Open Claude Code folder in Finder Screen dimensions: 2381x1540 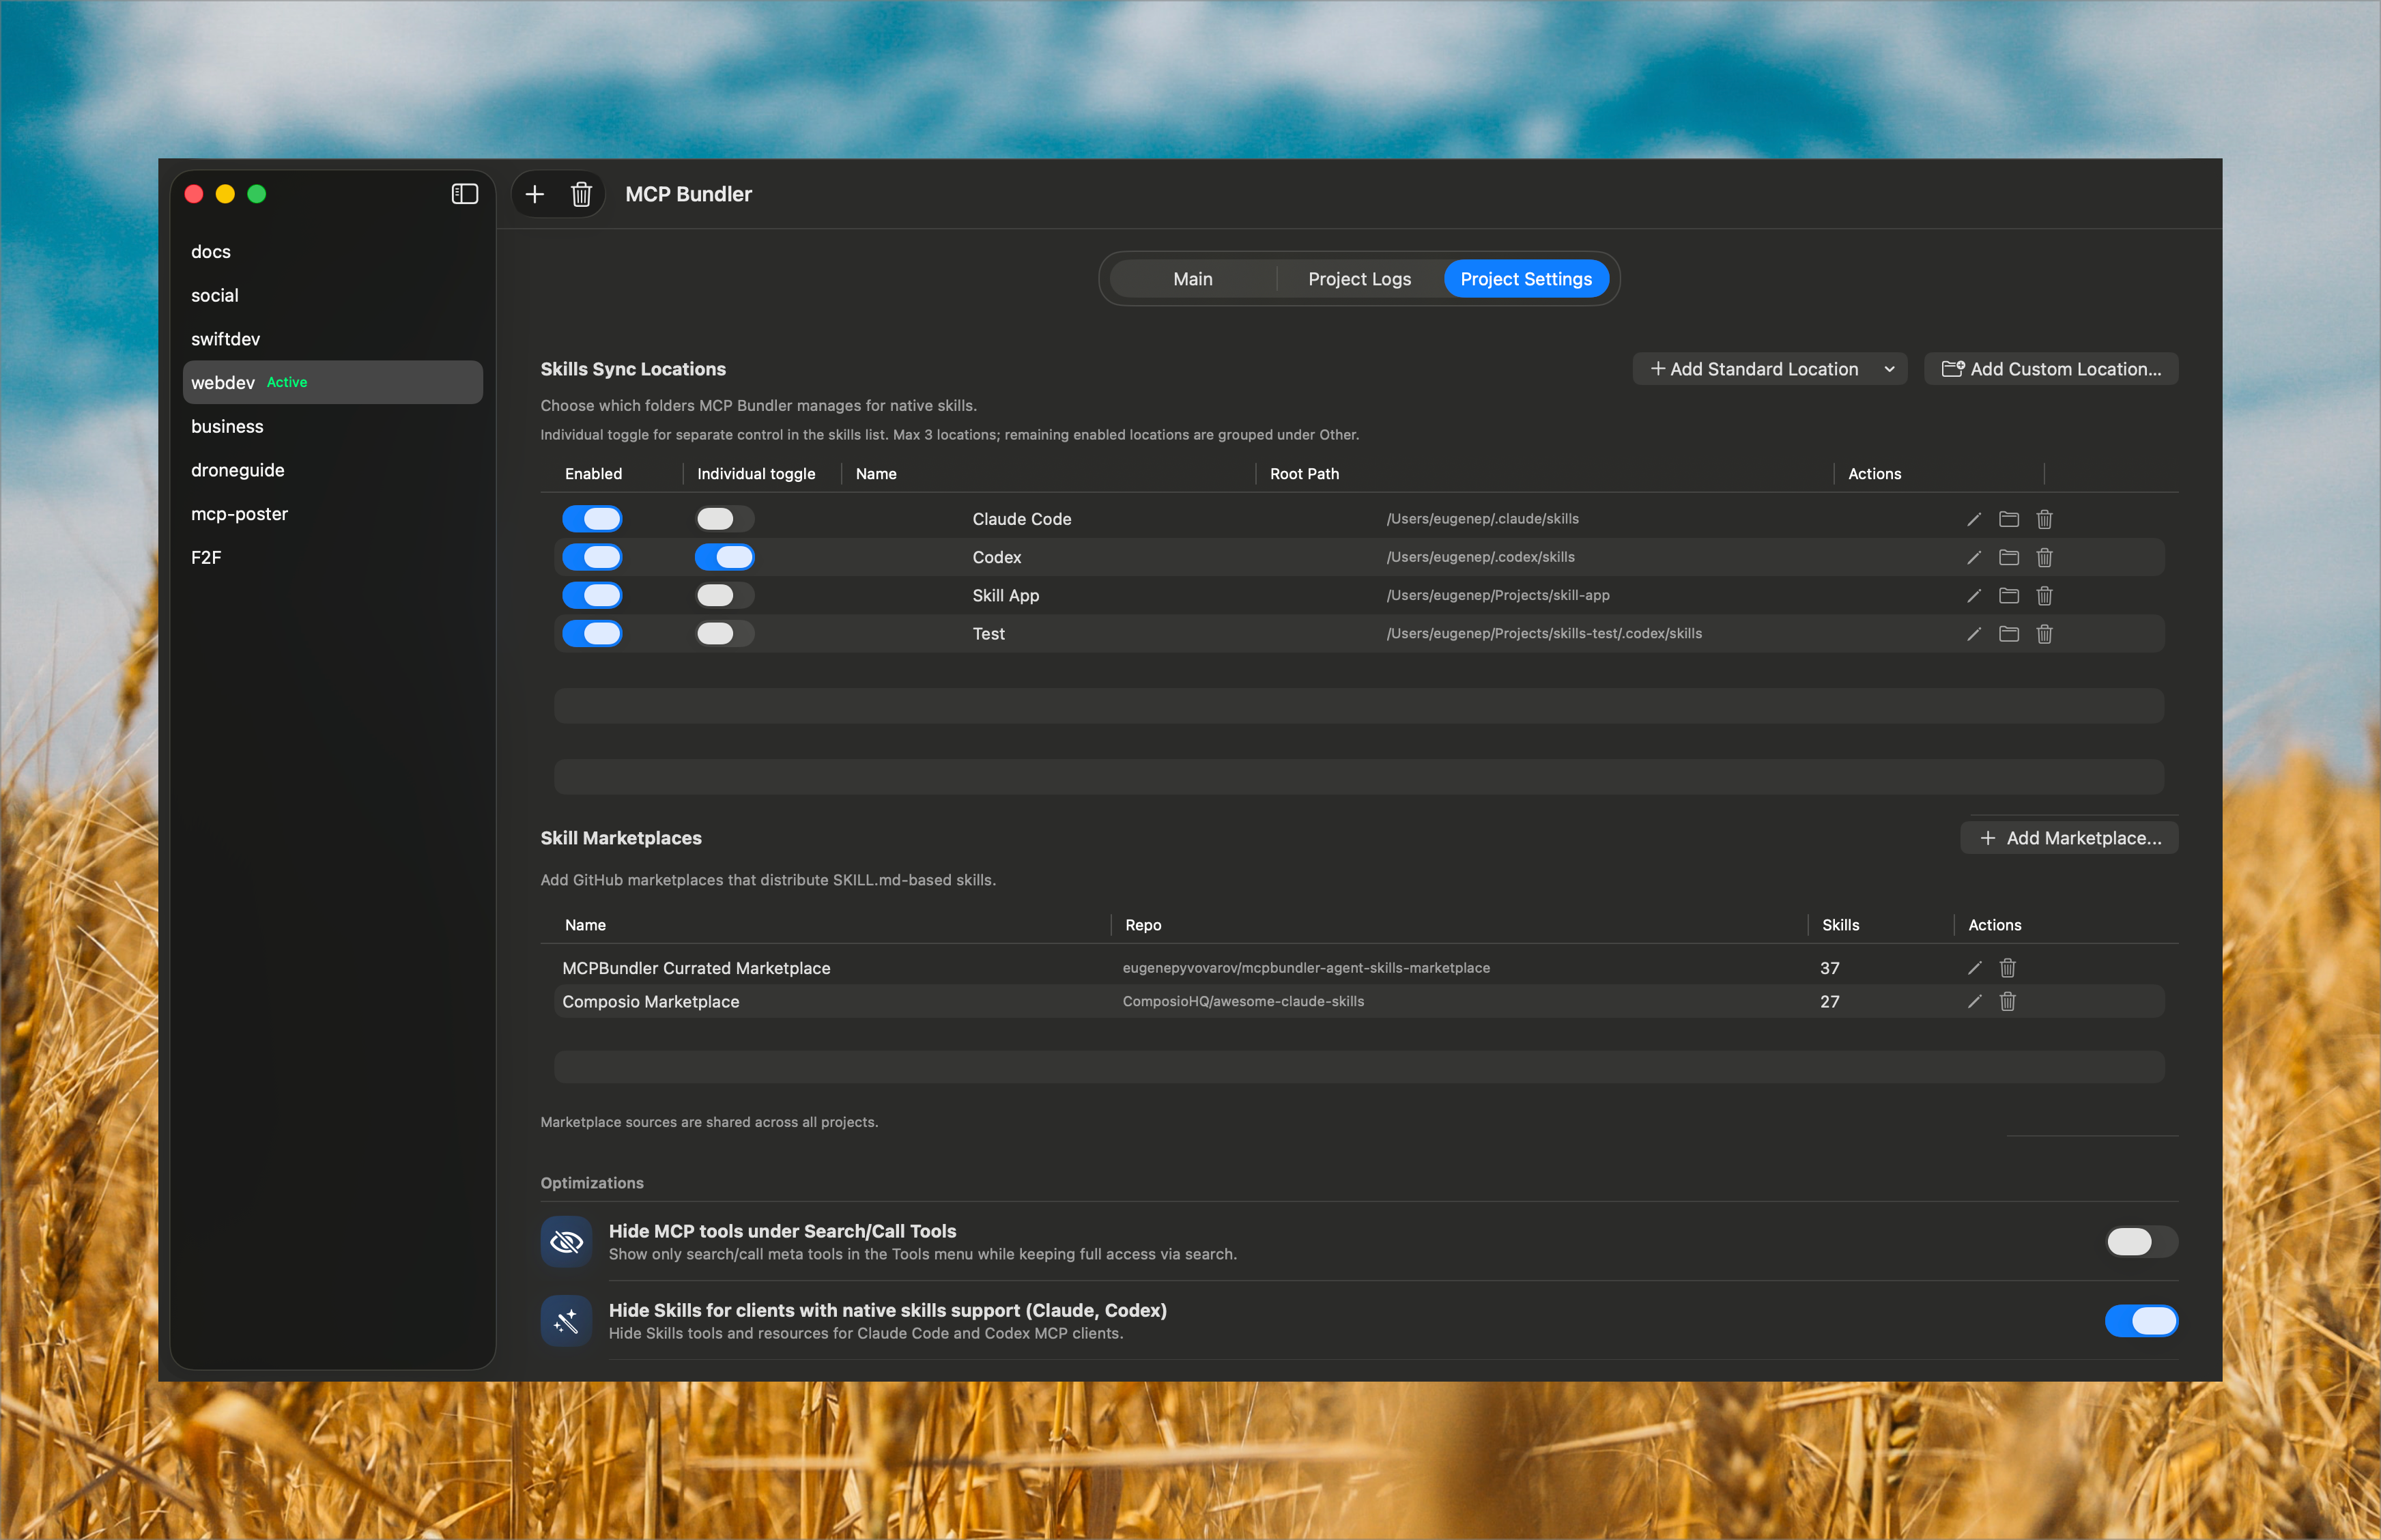2009,519
